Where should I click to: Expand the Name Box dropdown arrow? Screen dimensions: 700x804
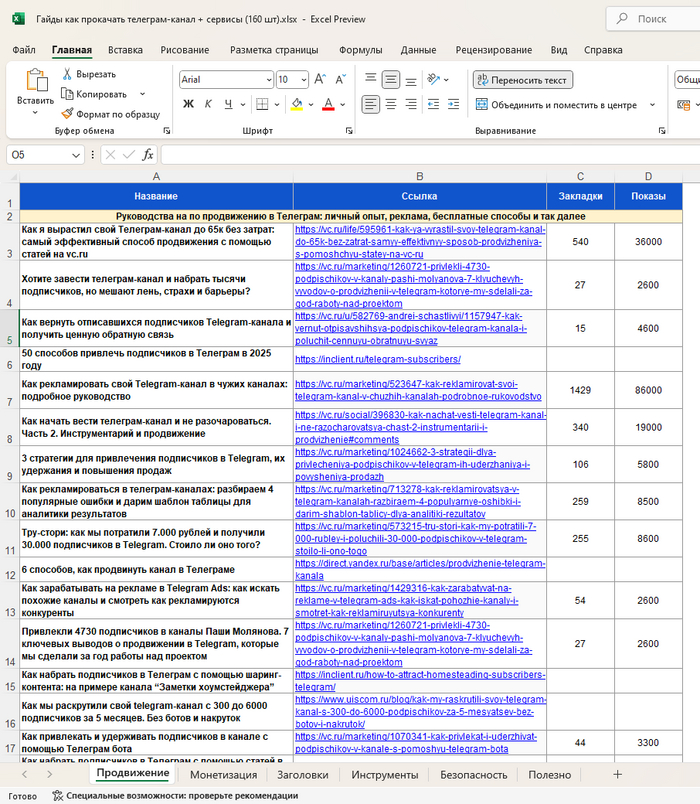(x=77, y=155)
